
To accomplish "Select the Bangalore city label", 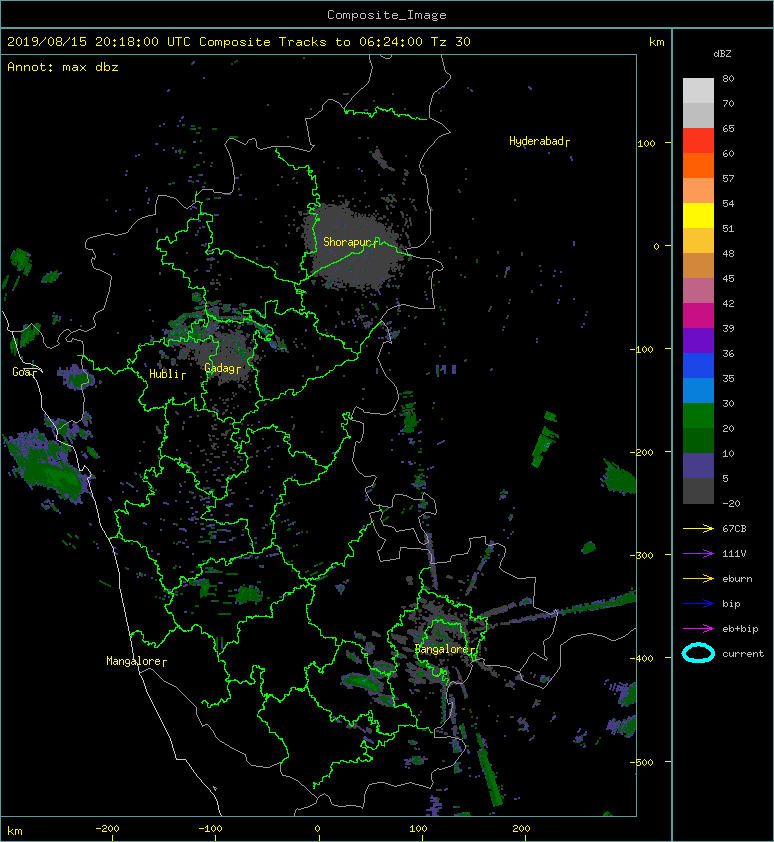I will point(445,649).
